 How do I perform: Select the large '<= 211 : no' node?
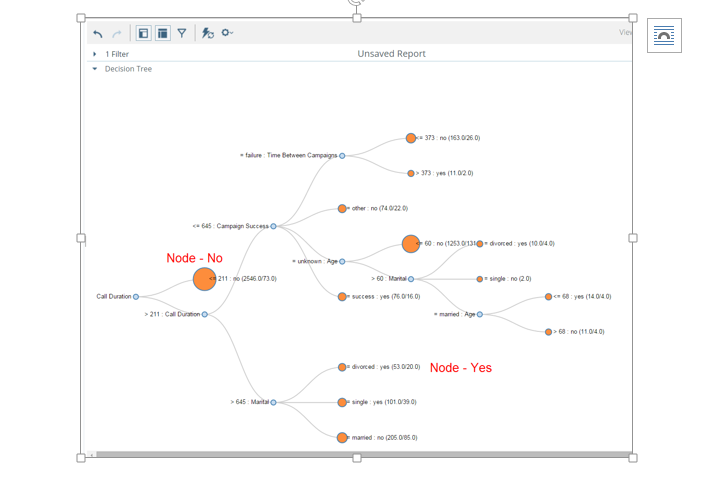204,279
